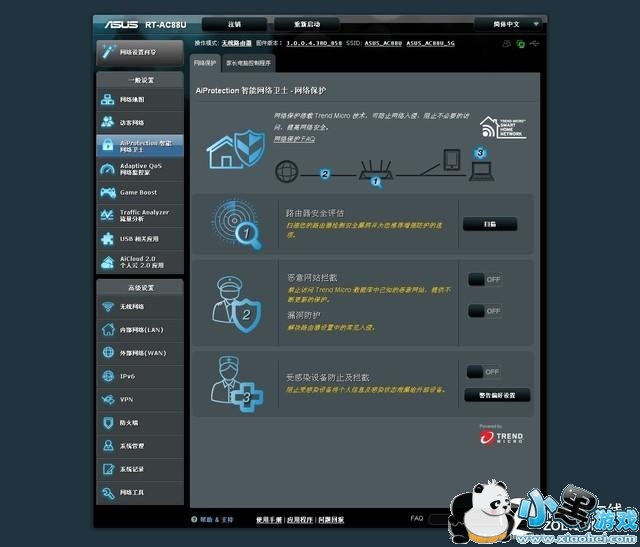Click the laptop icon in the diagram
640x547 pixels.
[x=482, y=171]
